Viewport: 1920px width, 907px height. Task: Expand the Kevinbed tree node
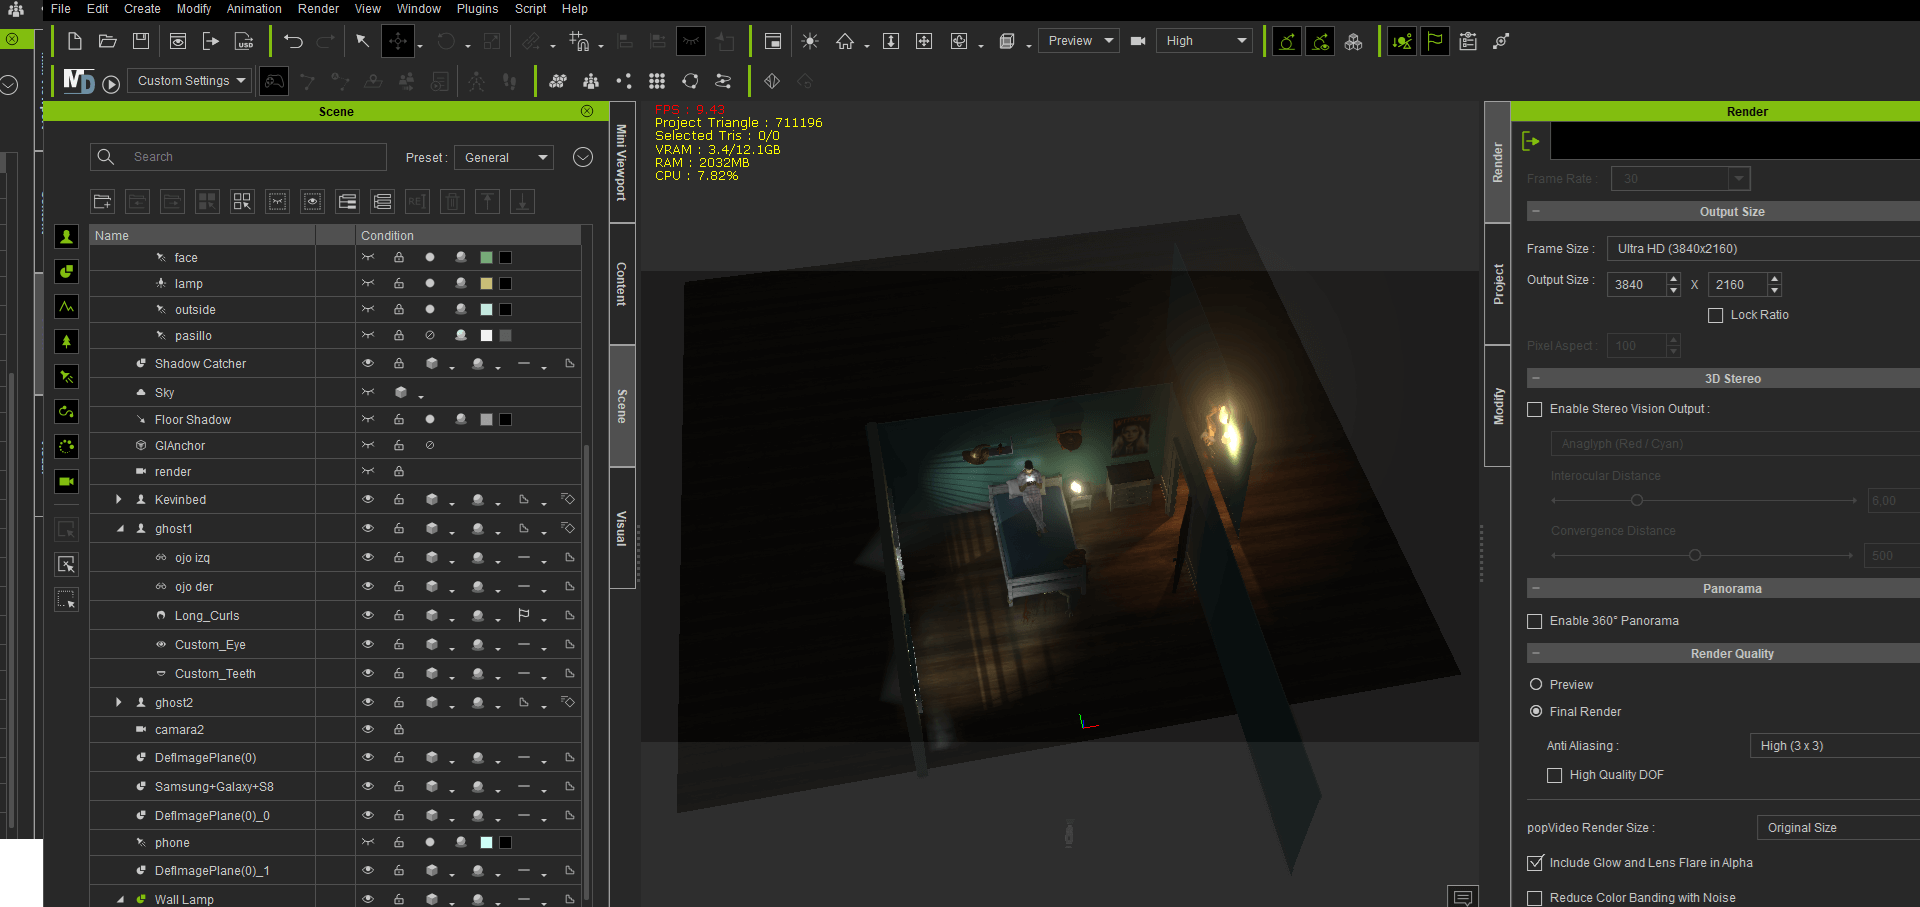point(119,499)
